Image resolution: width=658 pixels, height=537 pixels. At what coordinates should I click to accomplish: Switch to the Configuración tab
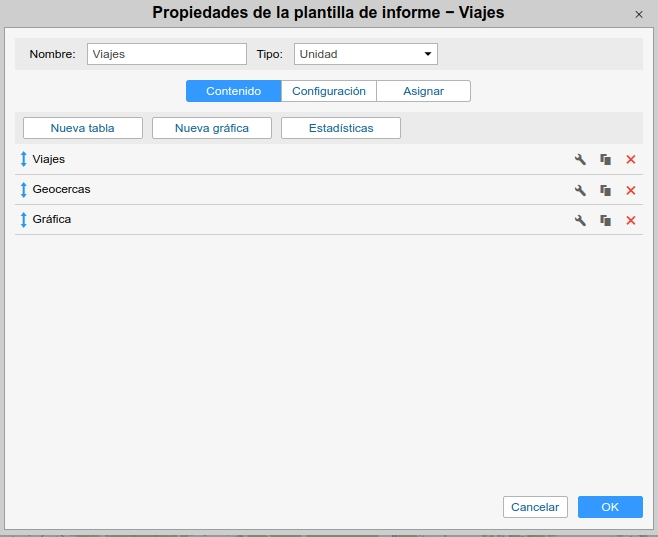click(329, 91)
